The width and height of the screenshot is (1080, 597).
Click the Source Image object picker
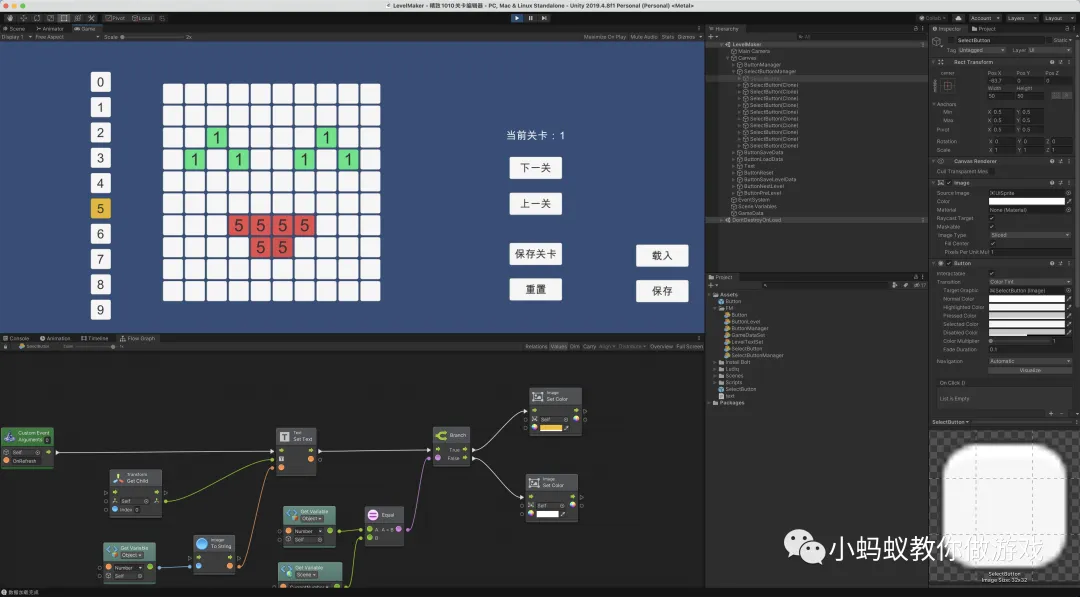pos(1068,193)
